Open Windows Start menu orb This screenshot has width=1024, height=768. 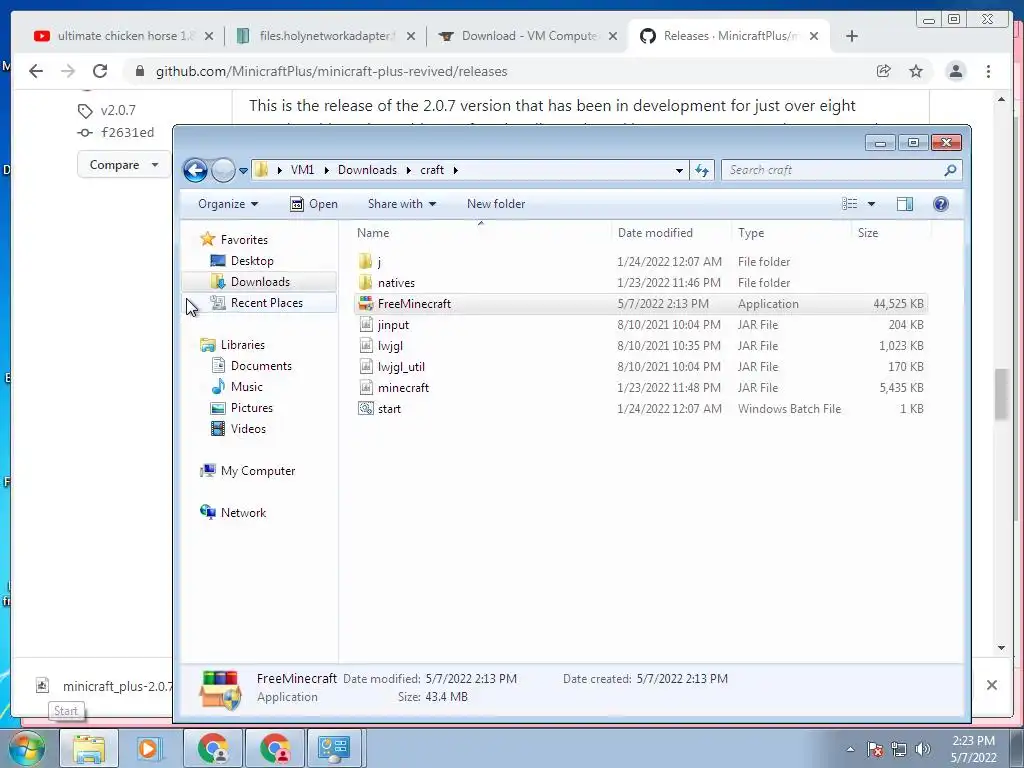coord(27,748)
